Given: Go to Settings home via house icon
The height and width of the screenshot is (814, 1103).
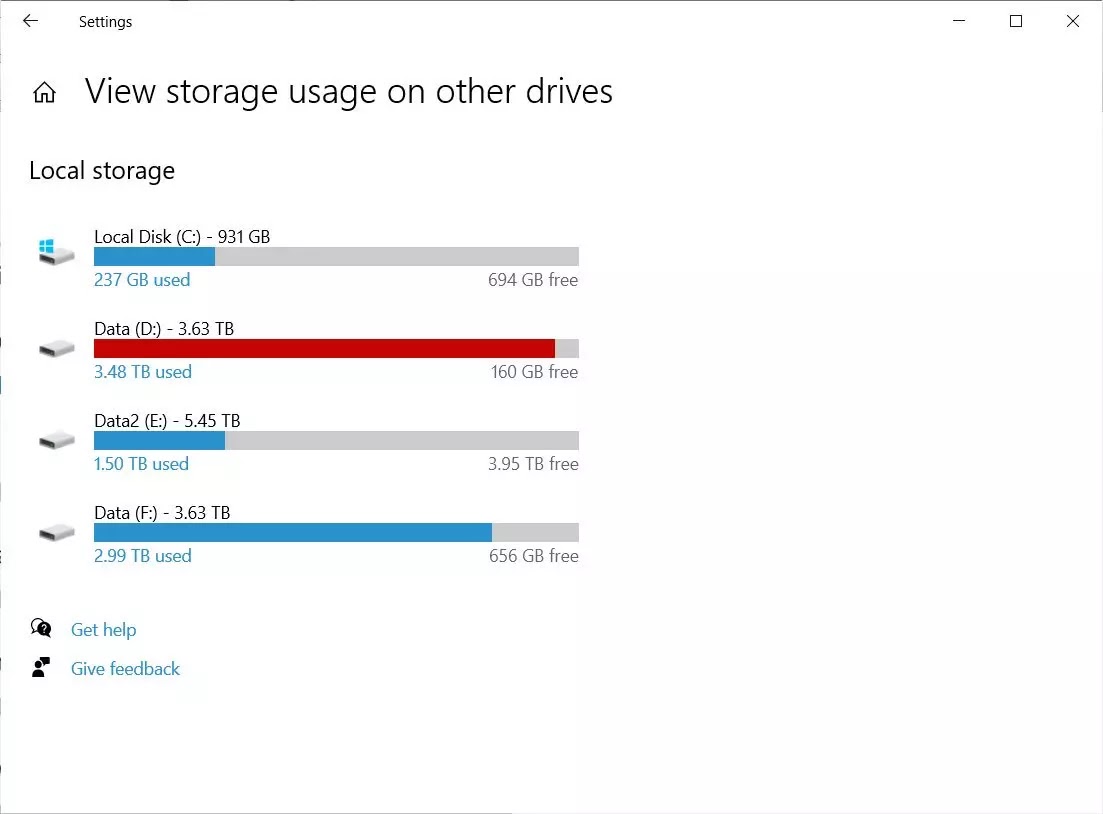Looking at the screenshot, I should (x=44, y=93).
